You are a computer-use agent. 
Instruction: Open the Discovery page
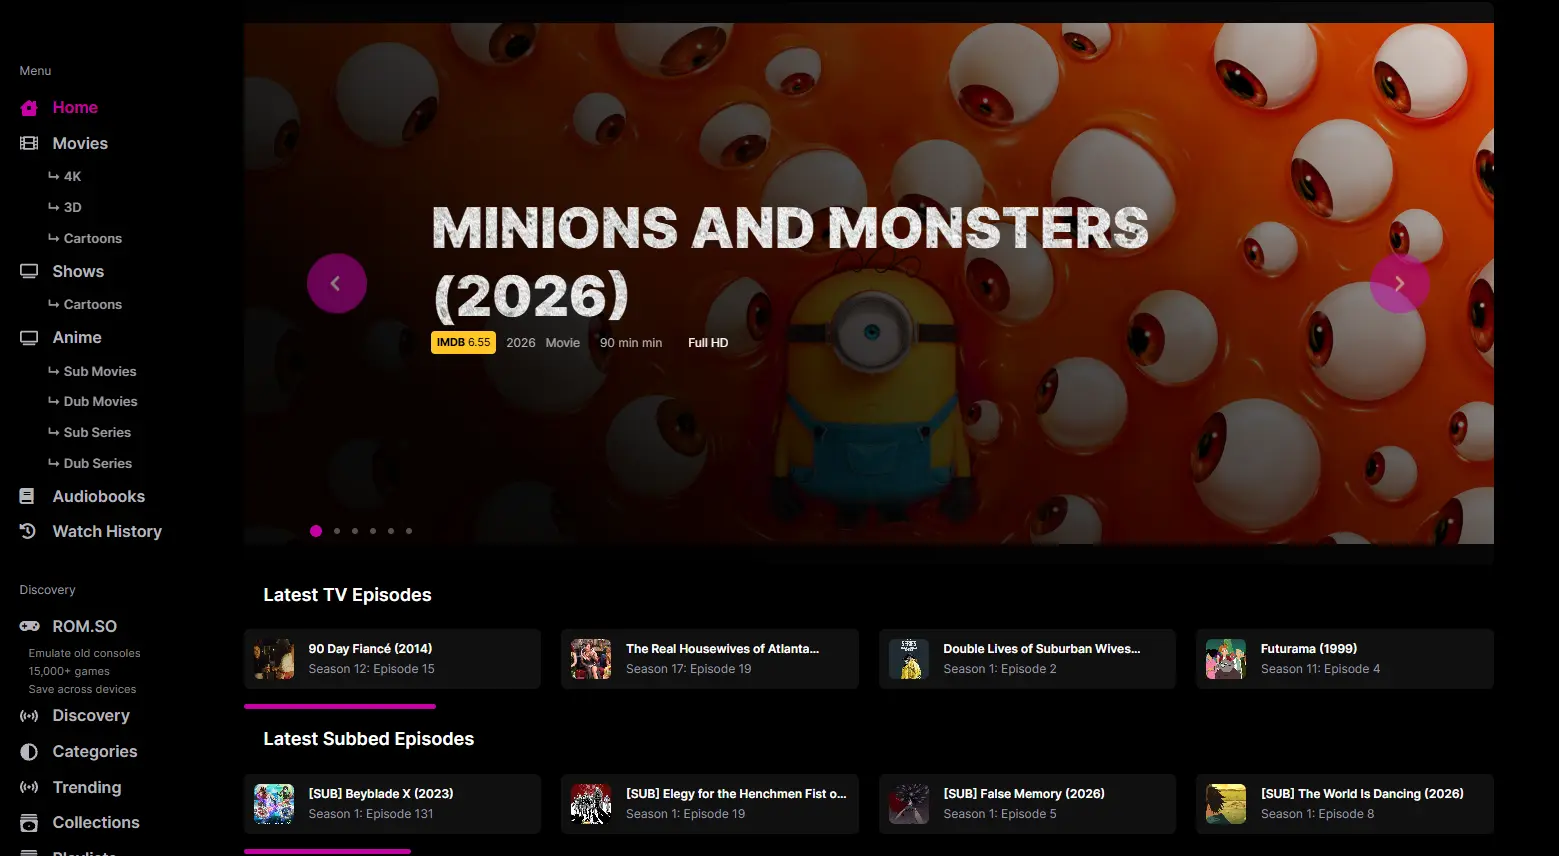(x=91, y=716)
